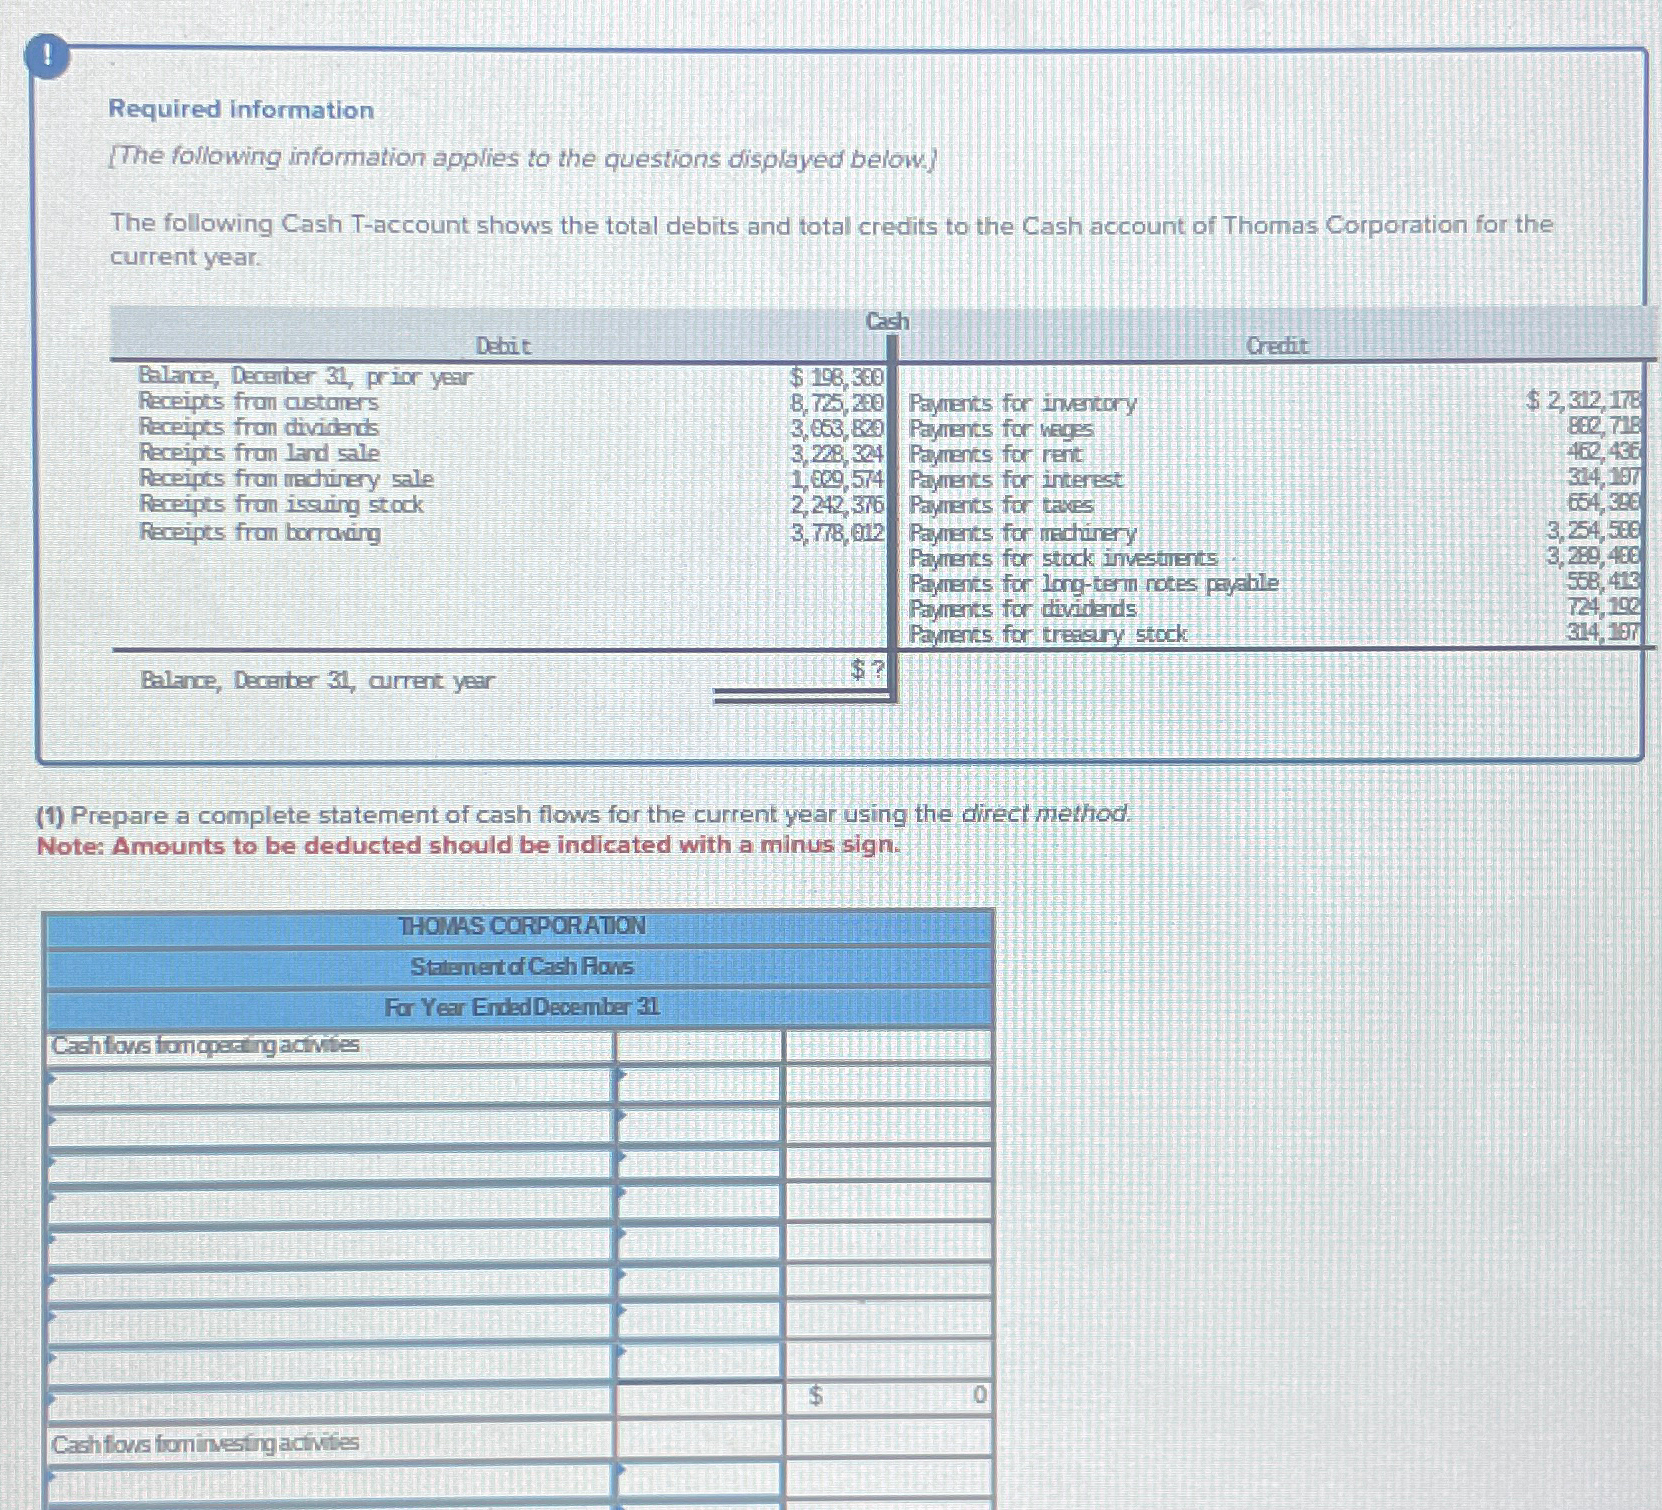Click 'Statement of Cash Flows' header row
1662x1510 pixels.
521,967
